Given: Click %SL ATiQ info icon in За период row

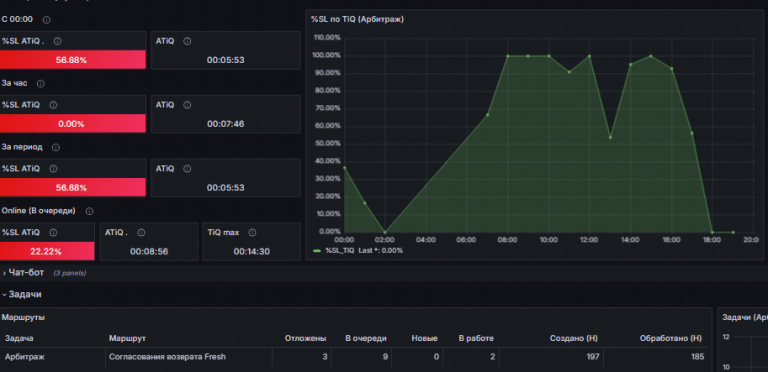Looking at the screenshot, I should (53, 169).
